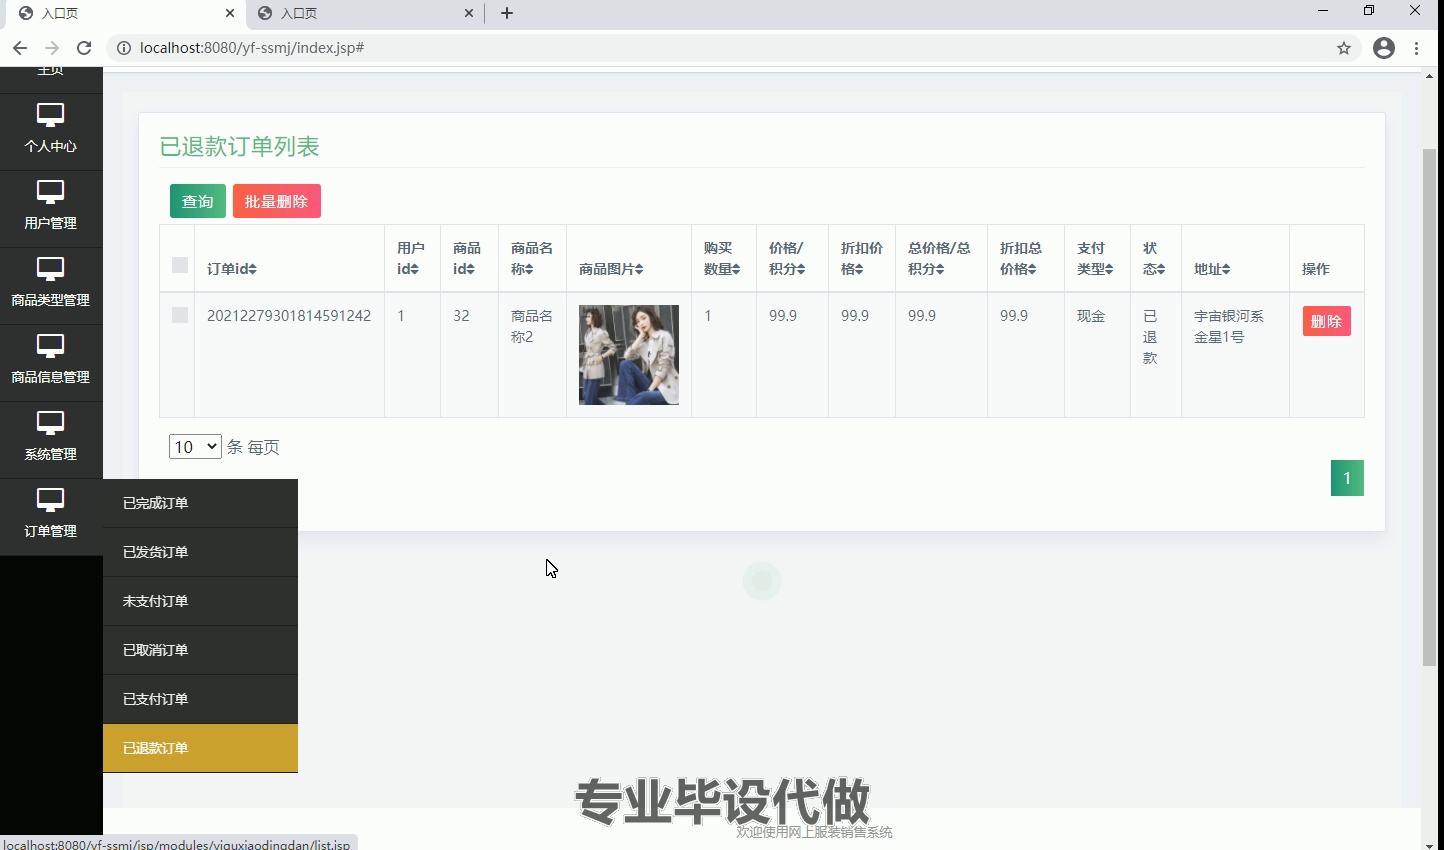Sort by 总价格/总积分 column
This screenshot has height=850, width=1444.
[x=939, y=258]
